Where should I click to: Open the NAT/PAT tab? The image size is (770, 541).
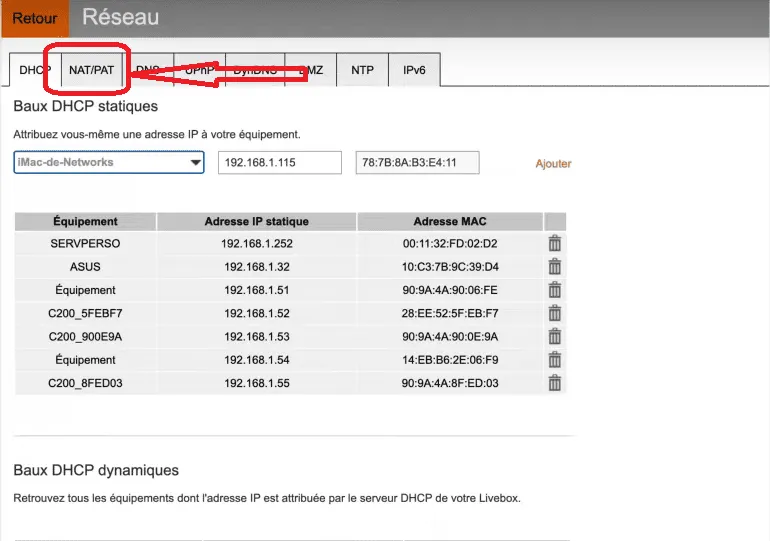(x=91, y=70)
